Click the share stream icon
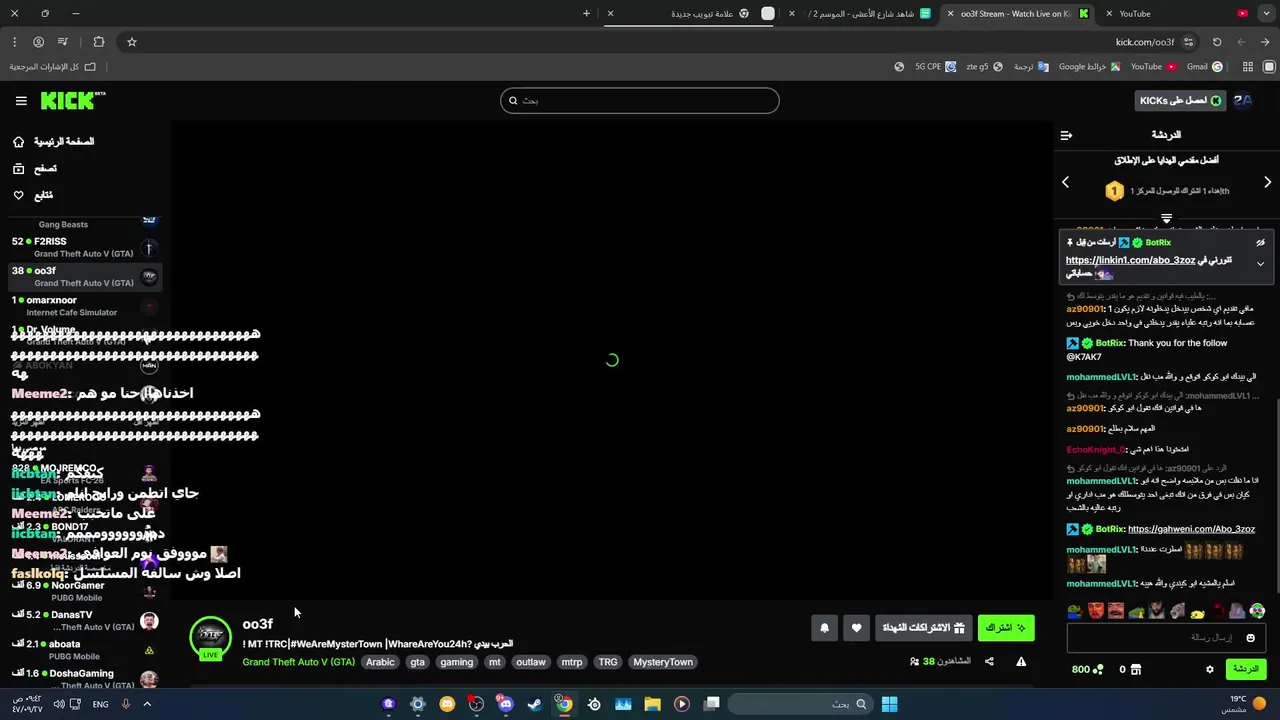This screenshot has height=720, width=1280. point(989,661)
